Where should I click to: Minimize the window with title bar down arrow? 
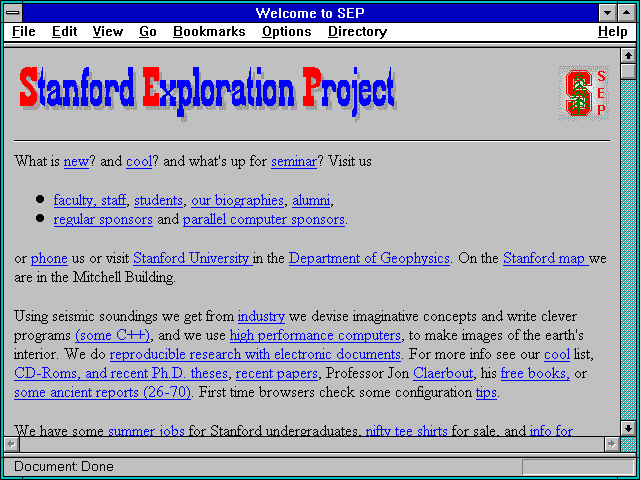(608, 13)
